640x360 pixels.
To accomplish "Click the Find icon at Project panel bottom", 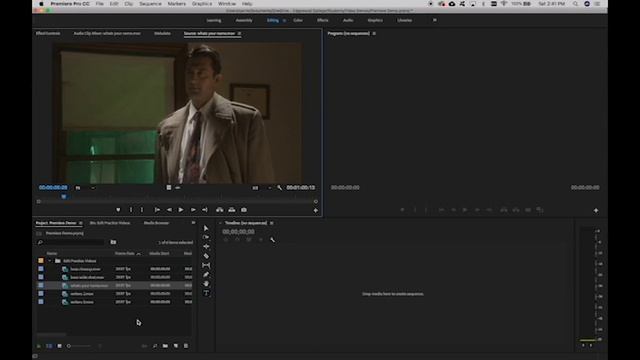I will pyautogui.click(x=155, y=346).
